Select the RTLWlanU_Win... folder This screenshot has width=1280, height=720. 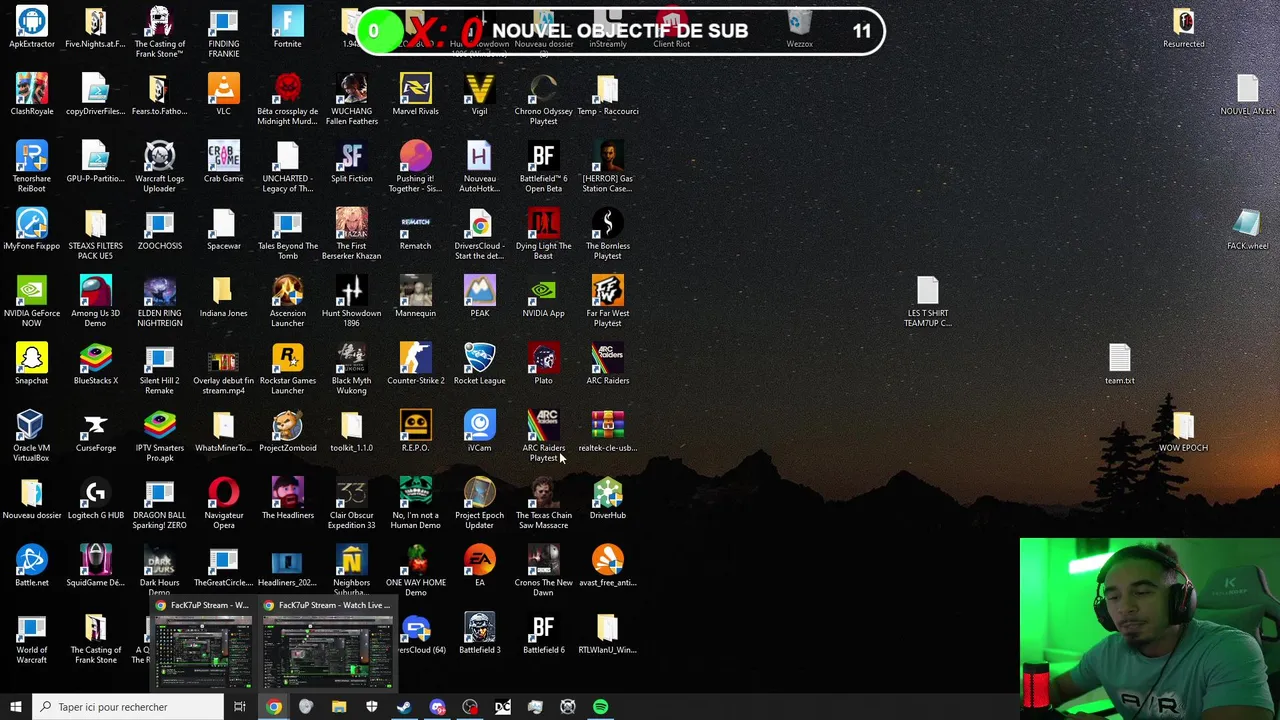(x=608, y=631)
